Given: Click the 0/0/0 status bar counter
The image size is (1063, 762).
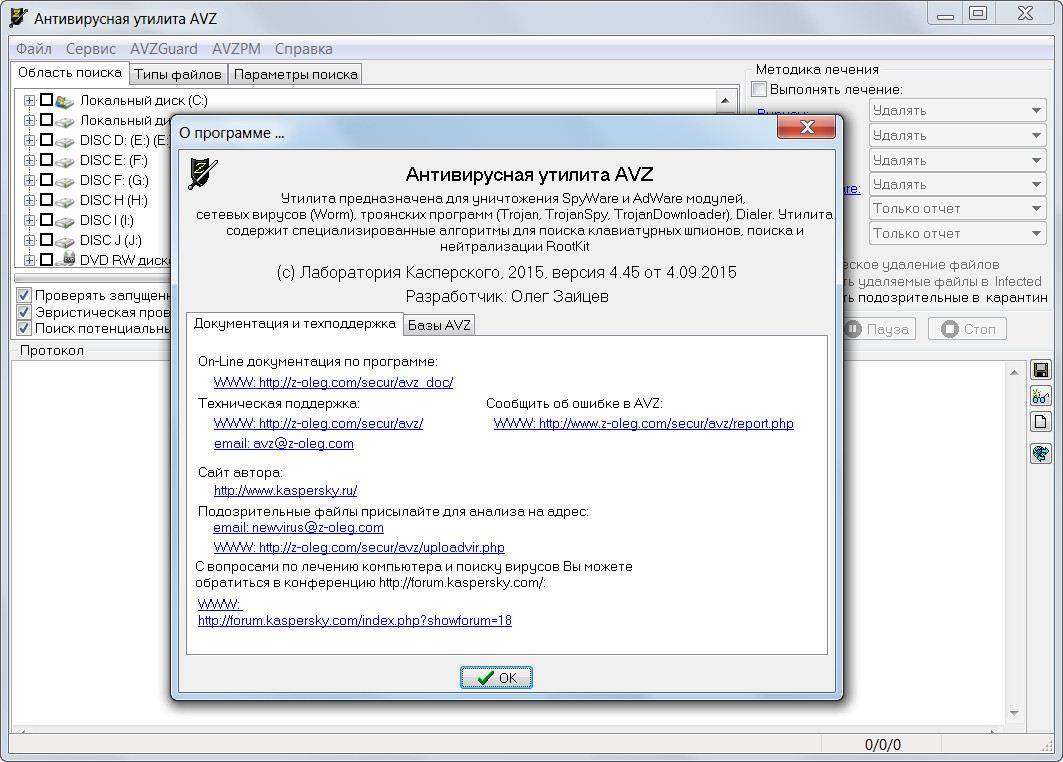Looking at the screenshot, I should click(883, 745).
